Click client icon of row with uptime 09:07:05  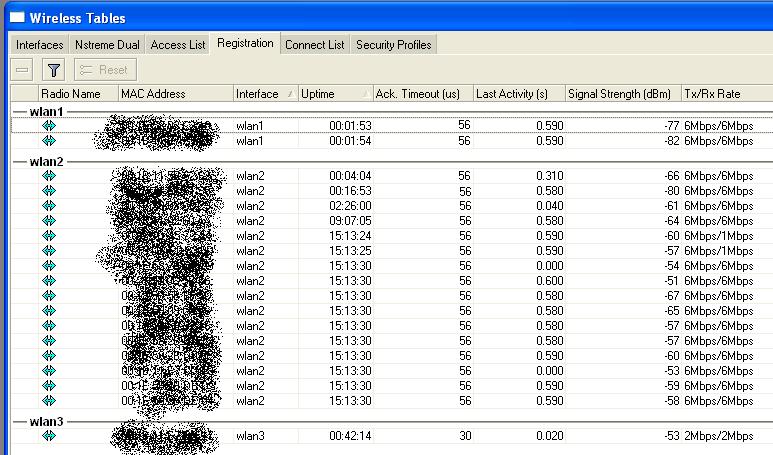pos(49,221)
